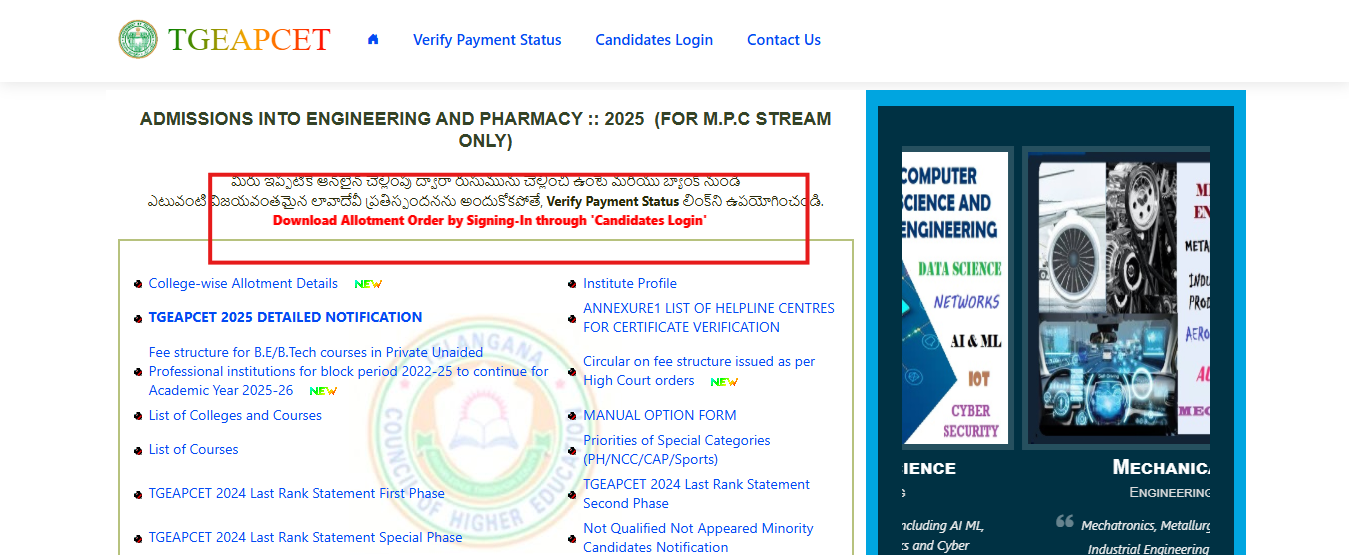Open the Institute Profile link

point(630,283)
